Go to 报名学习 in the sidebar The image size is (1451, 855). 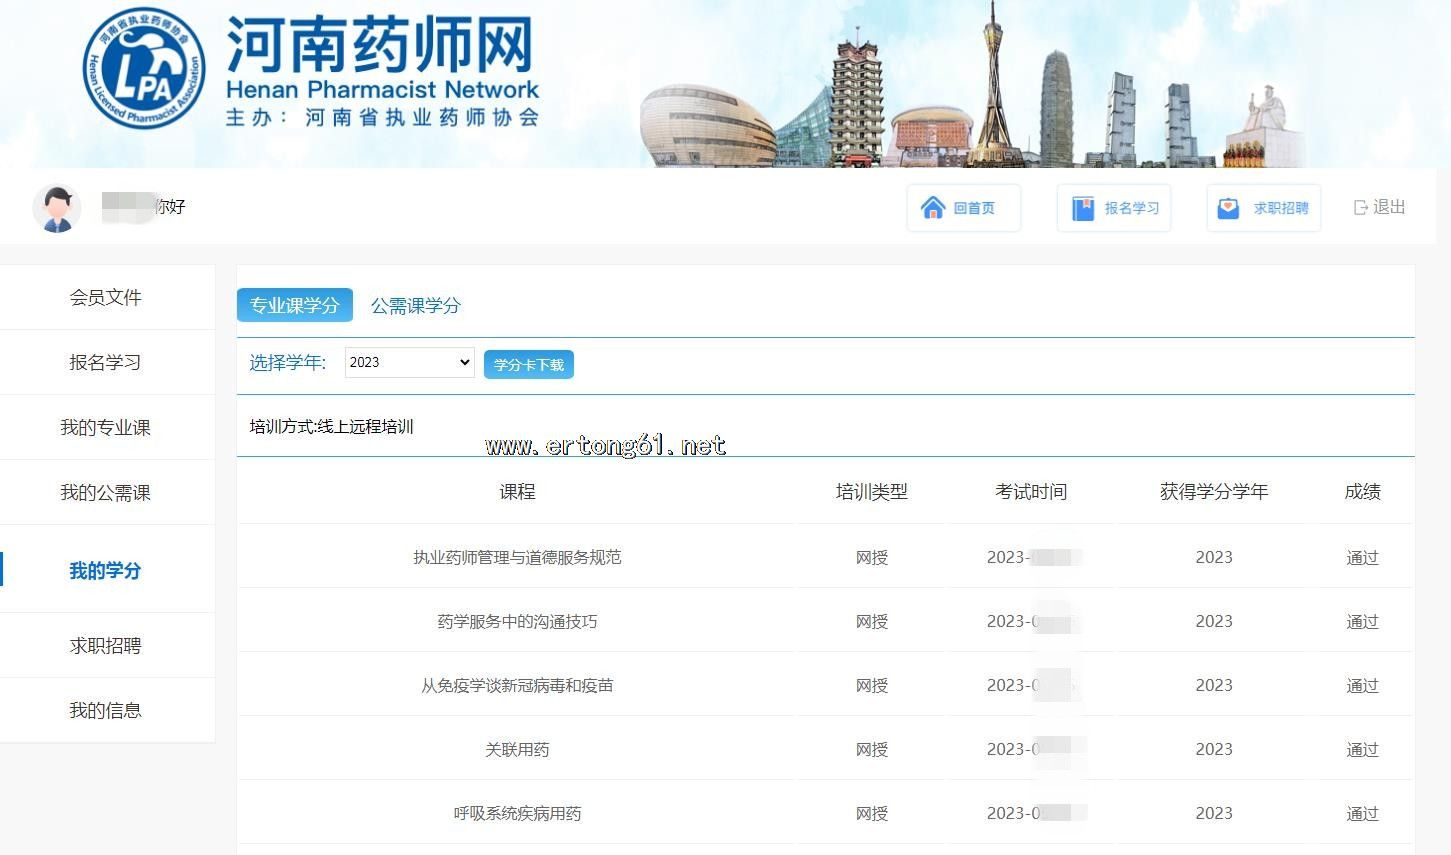pyautogui.click(x=105, y=363)
